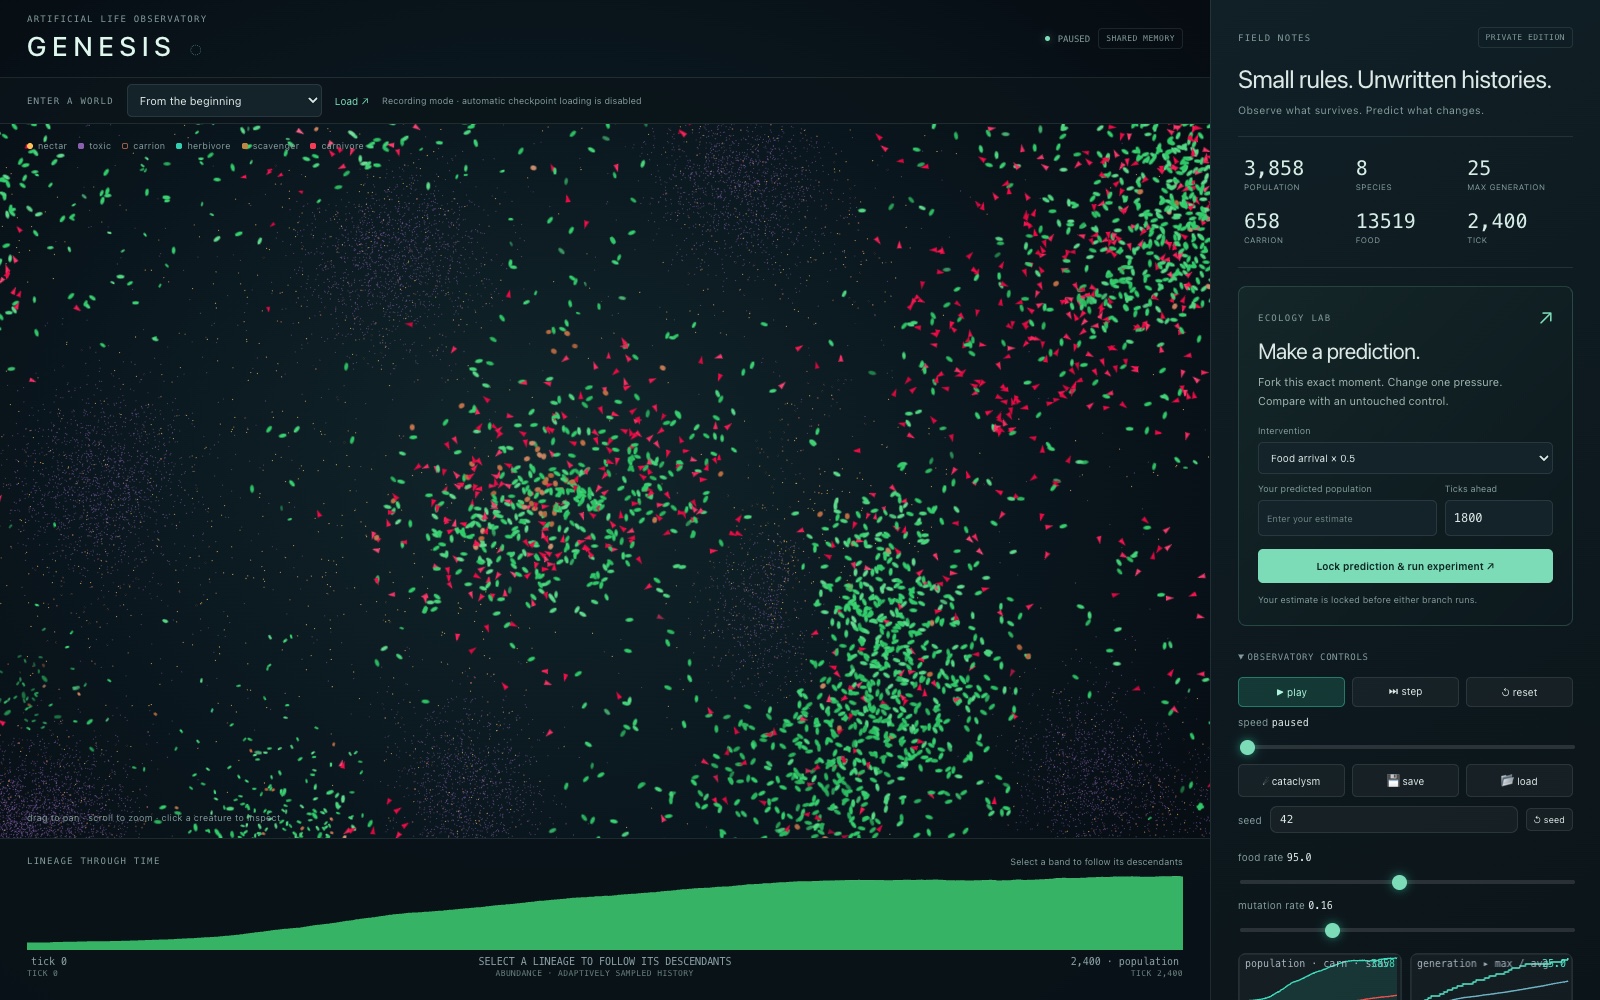Open the Ecology Lab expand arrow icon

coord(1545,318)
